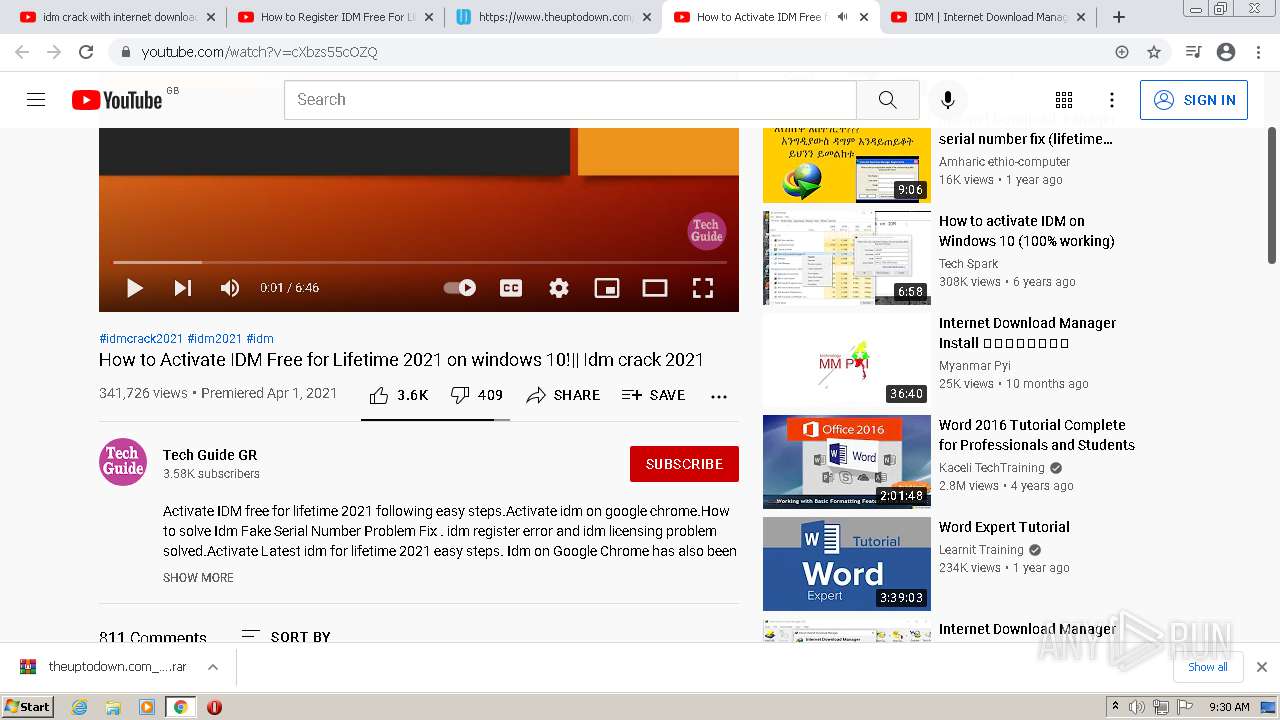Toggle the autoplay switch in player
Image resolution: width=1280 pixels, height=720 pixels.
(x=460, y=288)
